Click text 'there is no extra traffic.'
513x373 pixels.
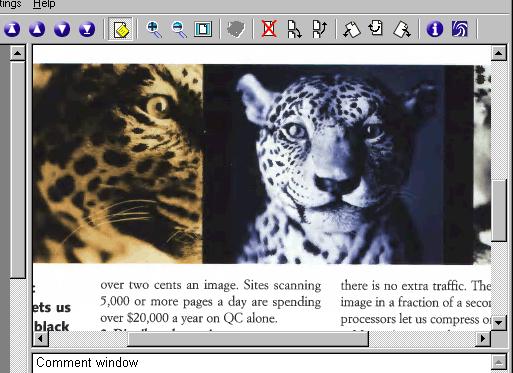coord(403,286)
